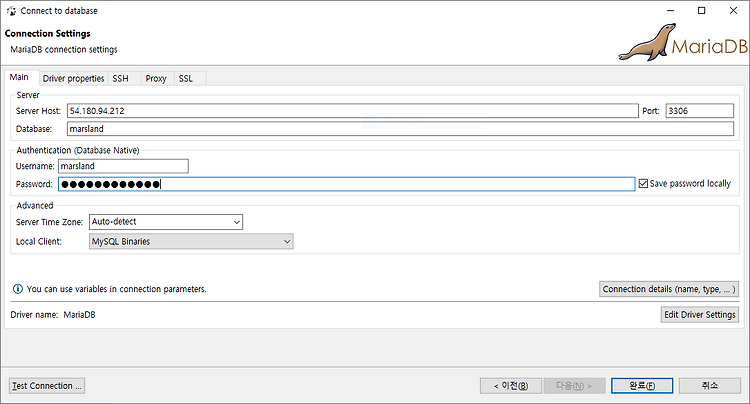Click into the Port field
Viewport: 750px width, 404px height.
(x=699, y=111)
